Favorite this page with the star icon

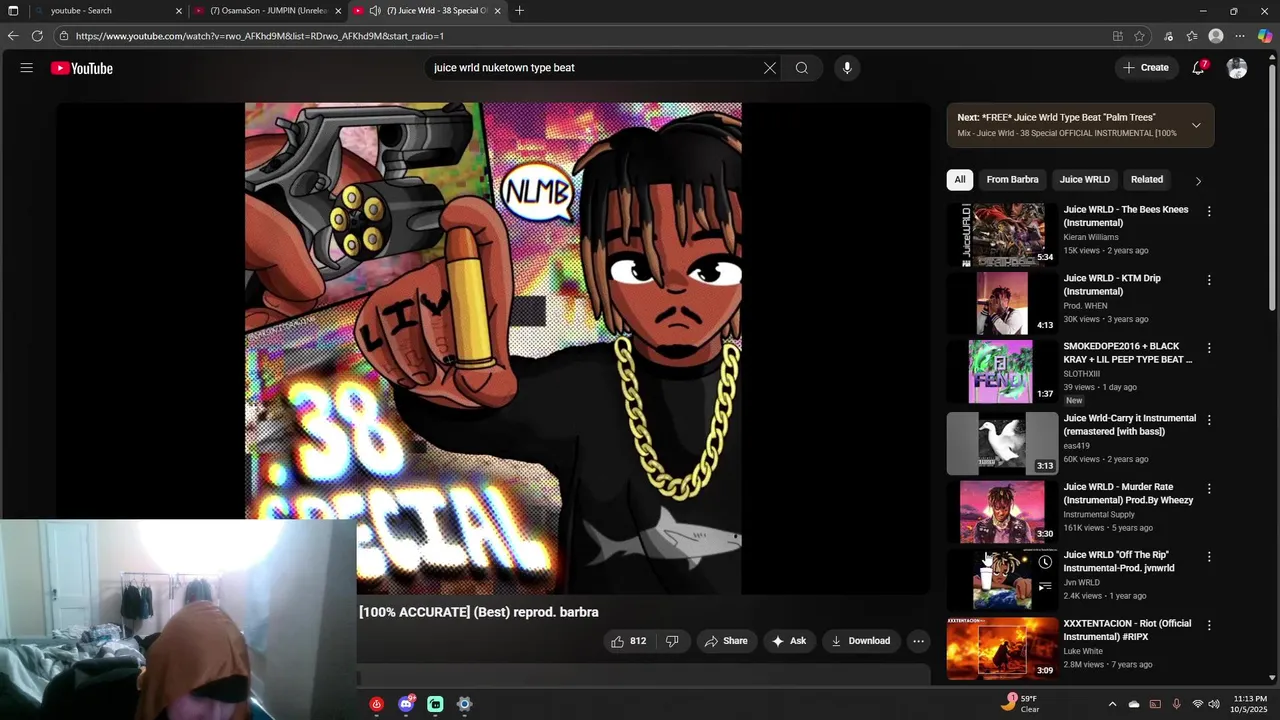(1139, 36)
